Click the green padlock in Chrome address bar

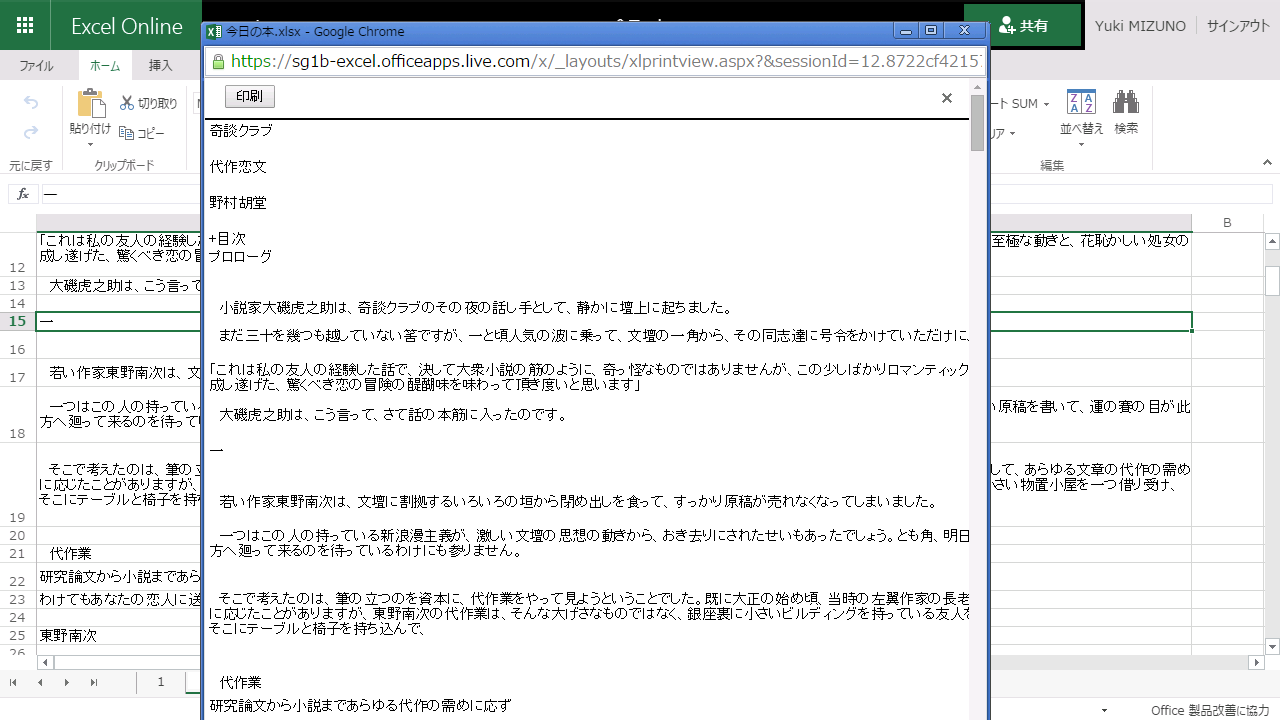tap(219, 62)
